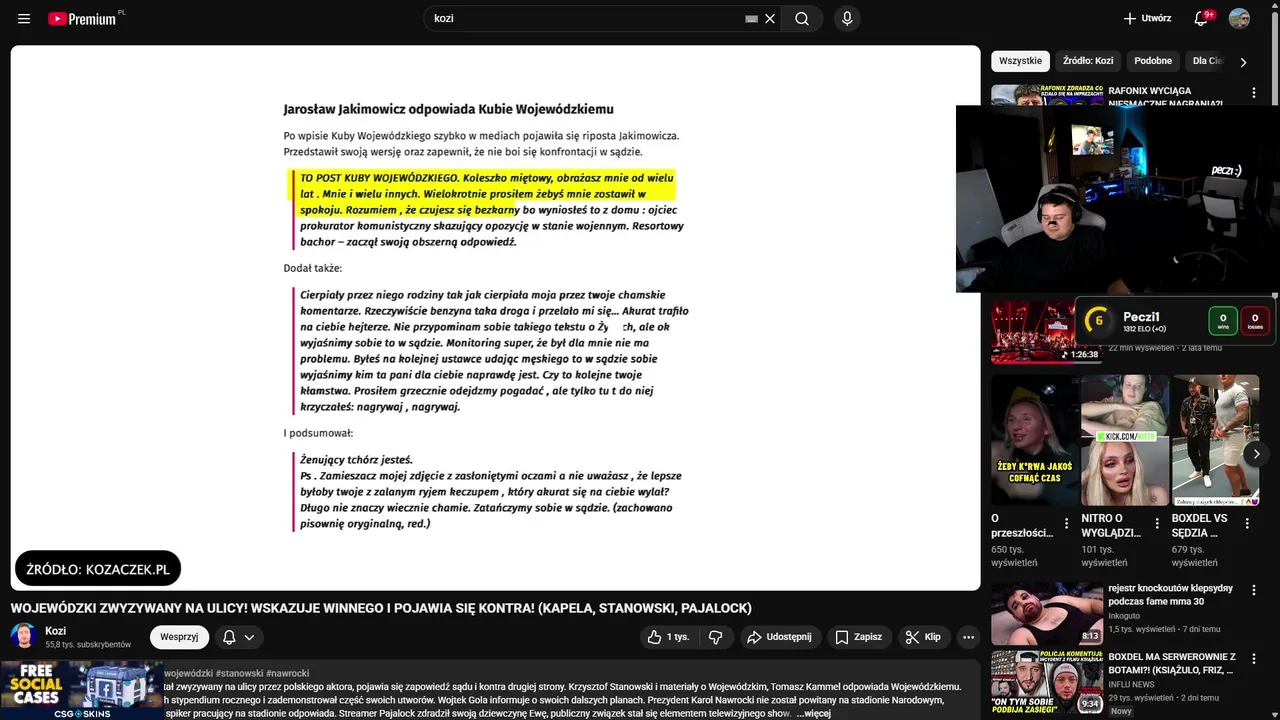Click the Utwórz create button
The width and height of the screenshot is (1280, 720).
tap(1146, 19)
